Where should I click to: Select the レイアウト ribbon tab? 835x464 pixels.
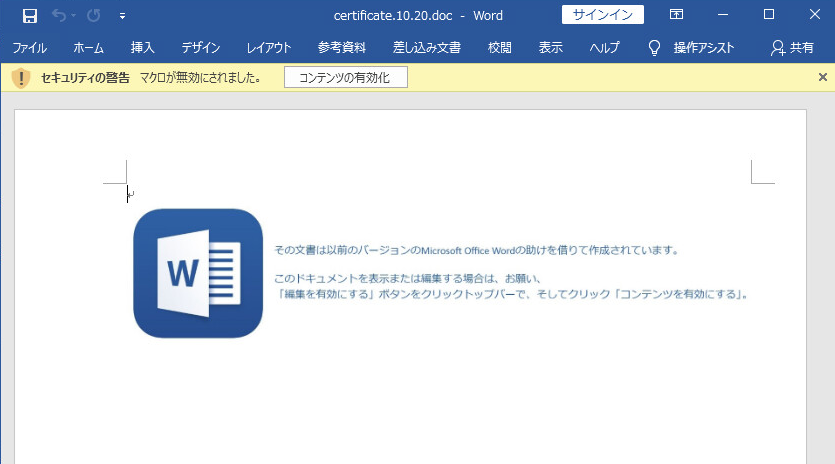(x=269, y=47)
